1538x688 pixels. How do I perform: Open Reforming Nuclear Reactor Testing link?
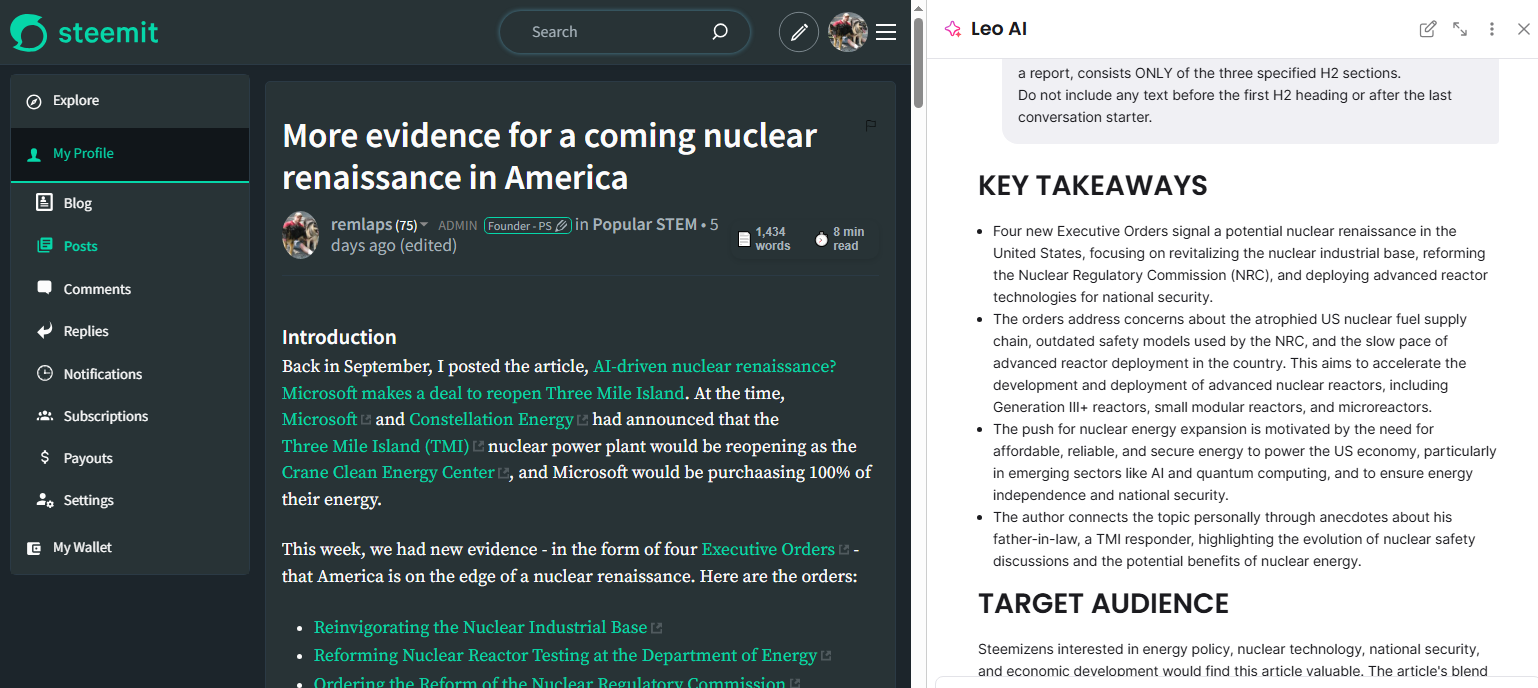(565, 655)
